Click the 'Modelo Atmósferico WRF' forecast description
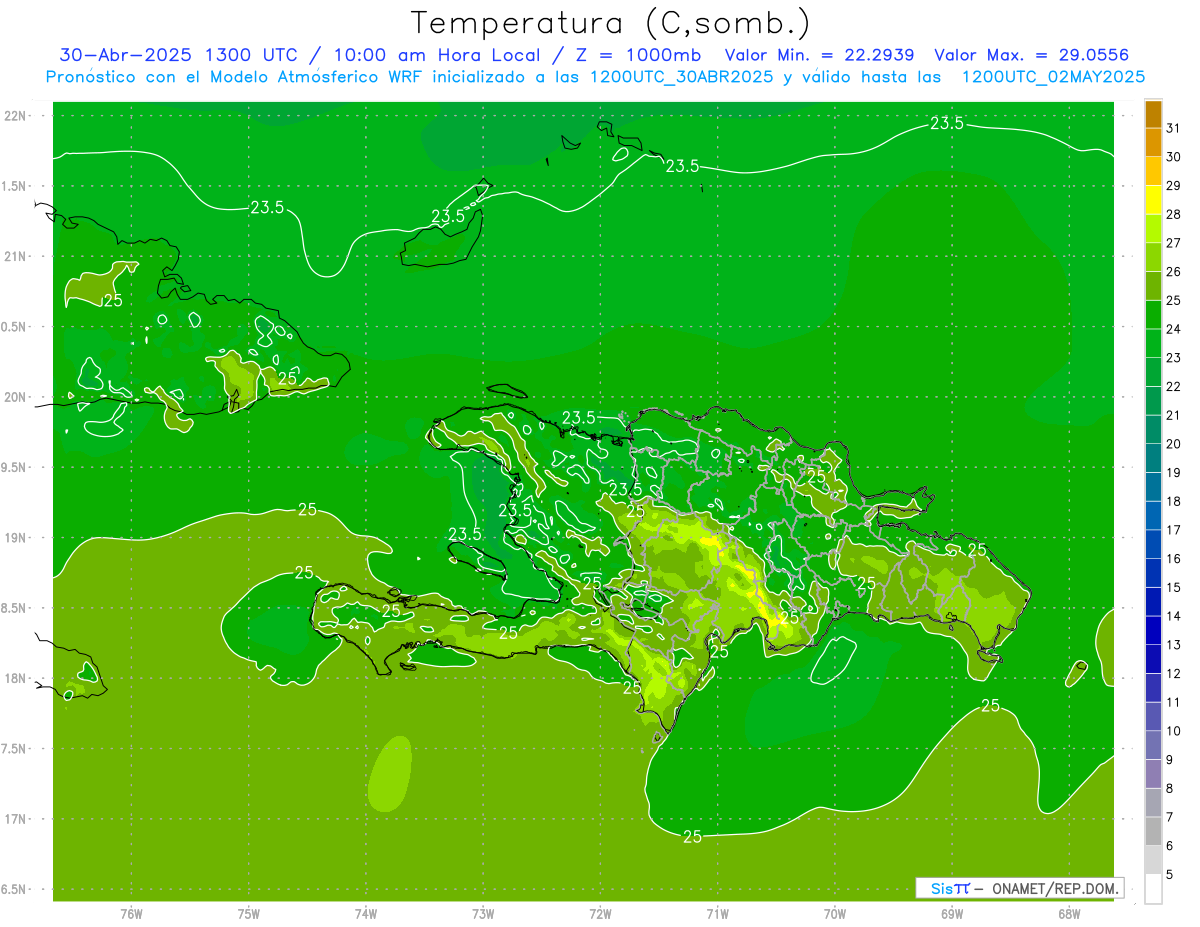Viewport: 1200px width, 927px height. click(x=303, y=77)
